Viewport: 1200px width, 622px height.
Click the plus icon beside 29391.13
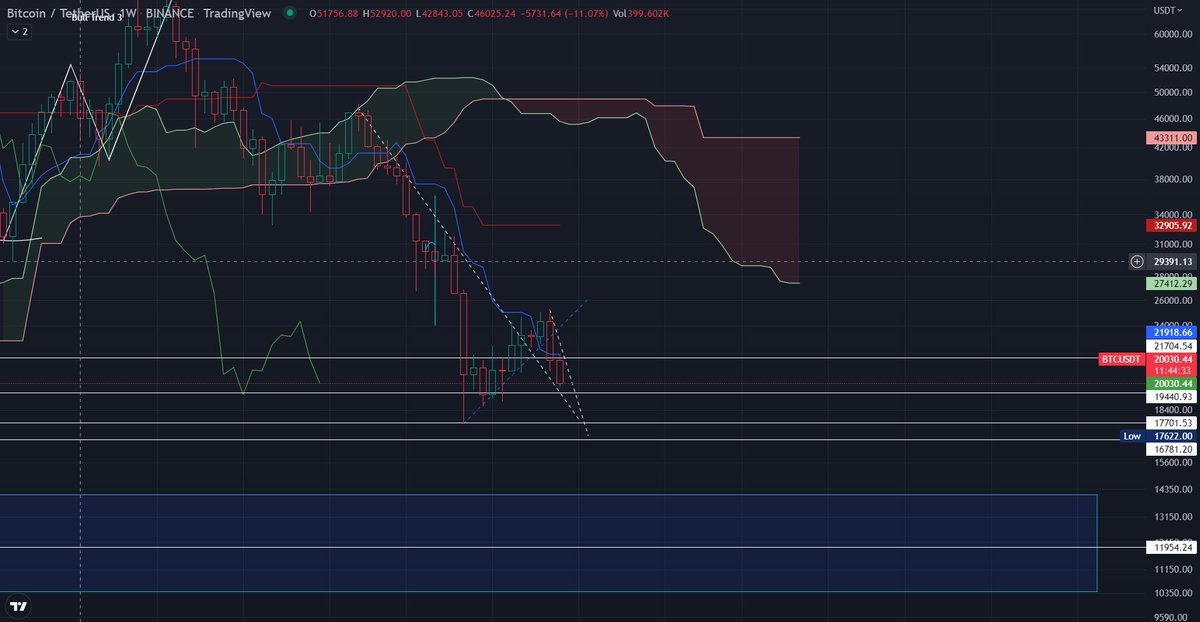pyautogui.click(x=1137, y=261)
